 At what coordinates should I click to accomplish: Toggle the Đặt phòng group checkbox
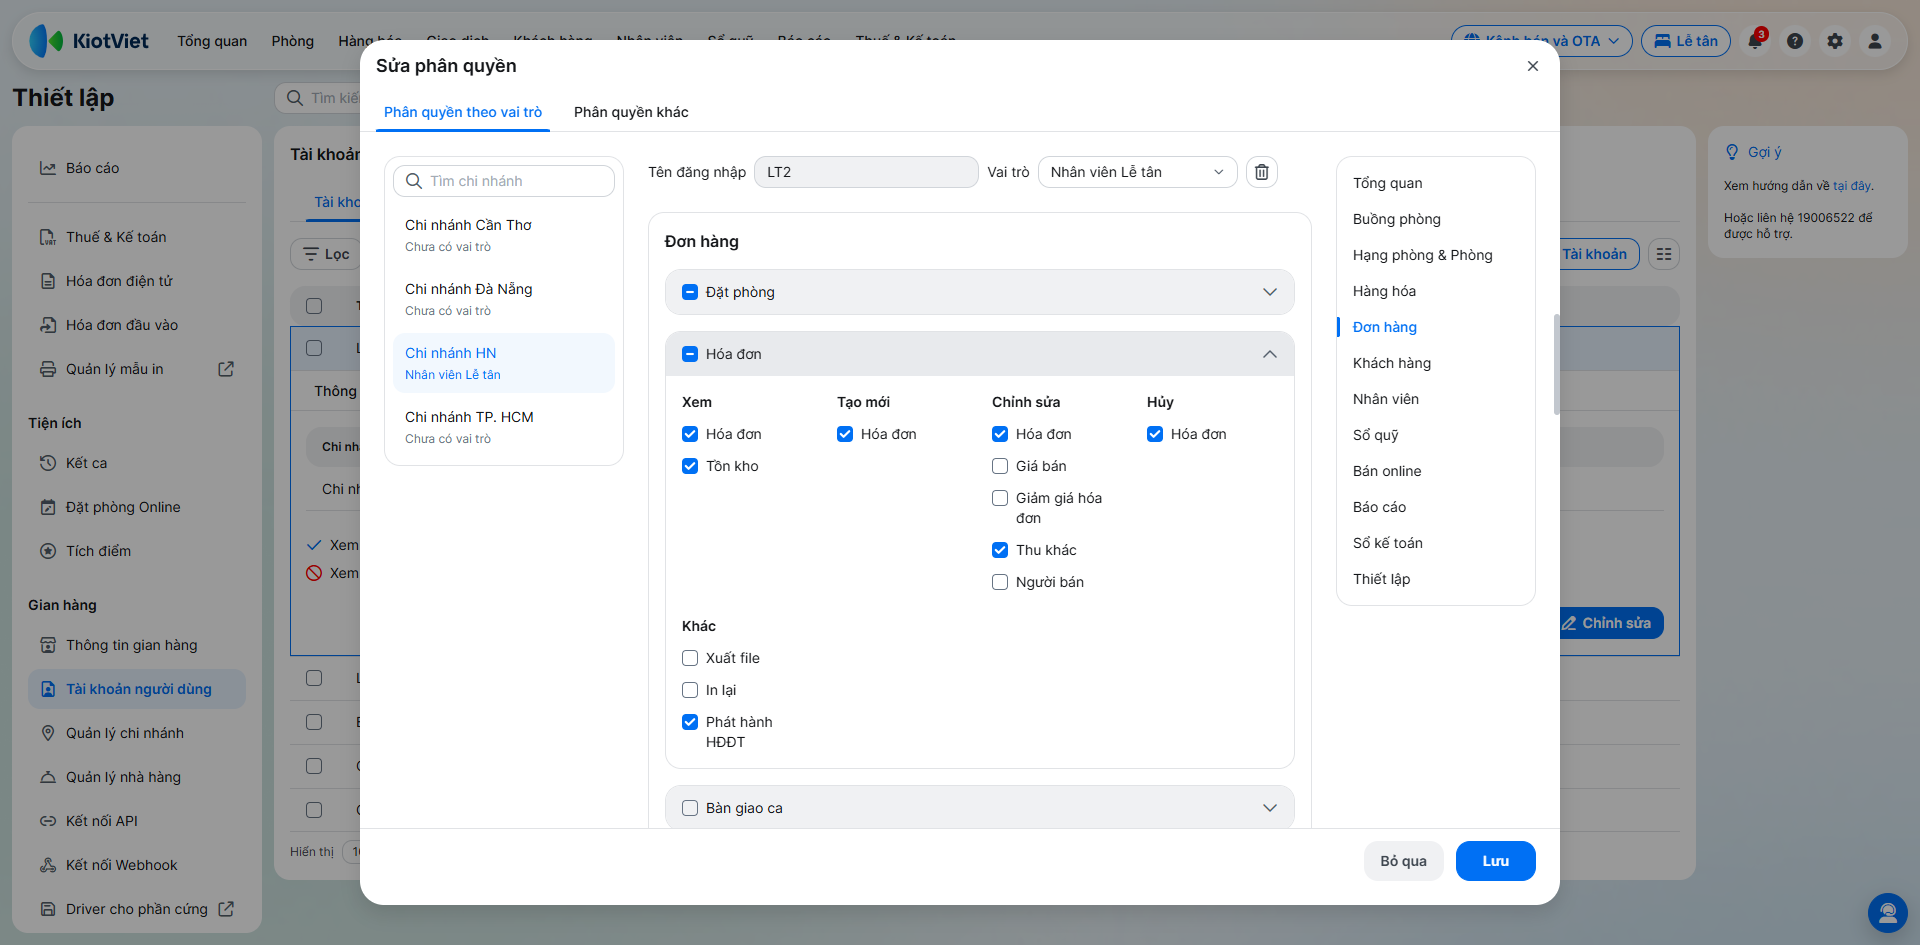click(690, 292)
